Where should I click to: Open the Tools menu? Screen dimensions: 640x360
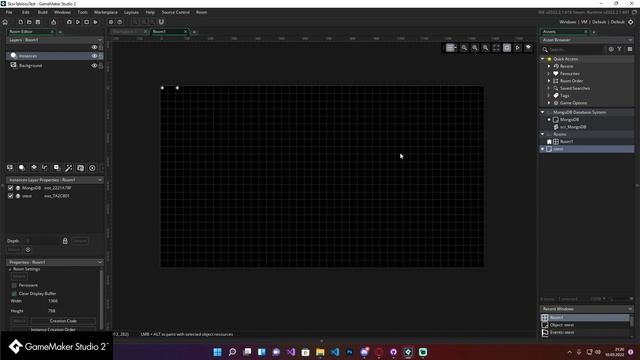(x=82, y=12)
